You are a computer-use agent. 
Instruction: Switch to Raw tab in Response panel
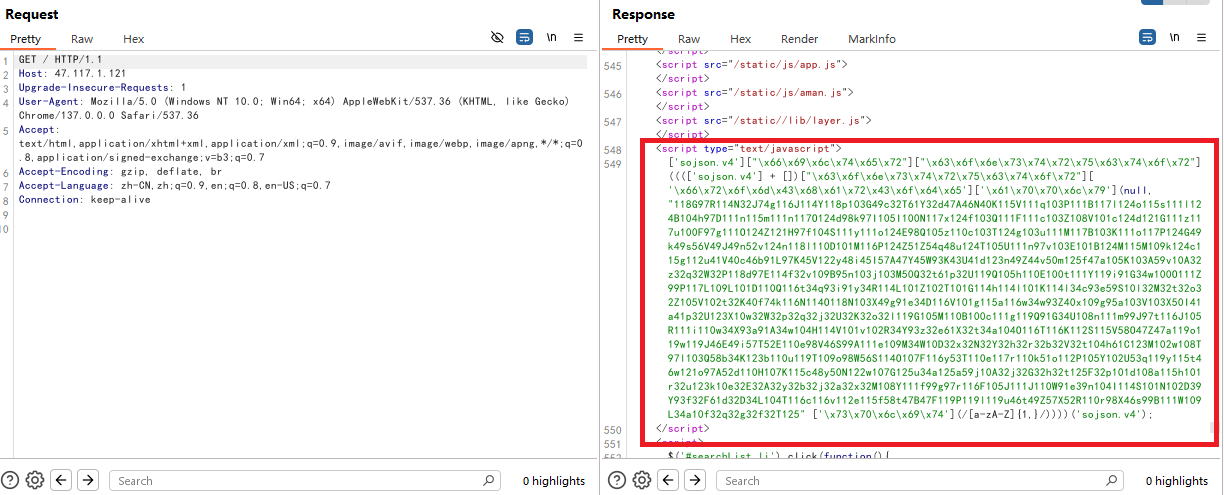(689, 39)
